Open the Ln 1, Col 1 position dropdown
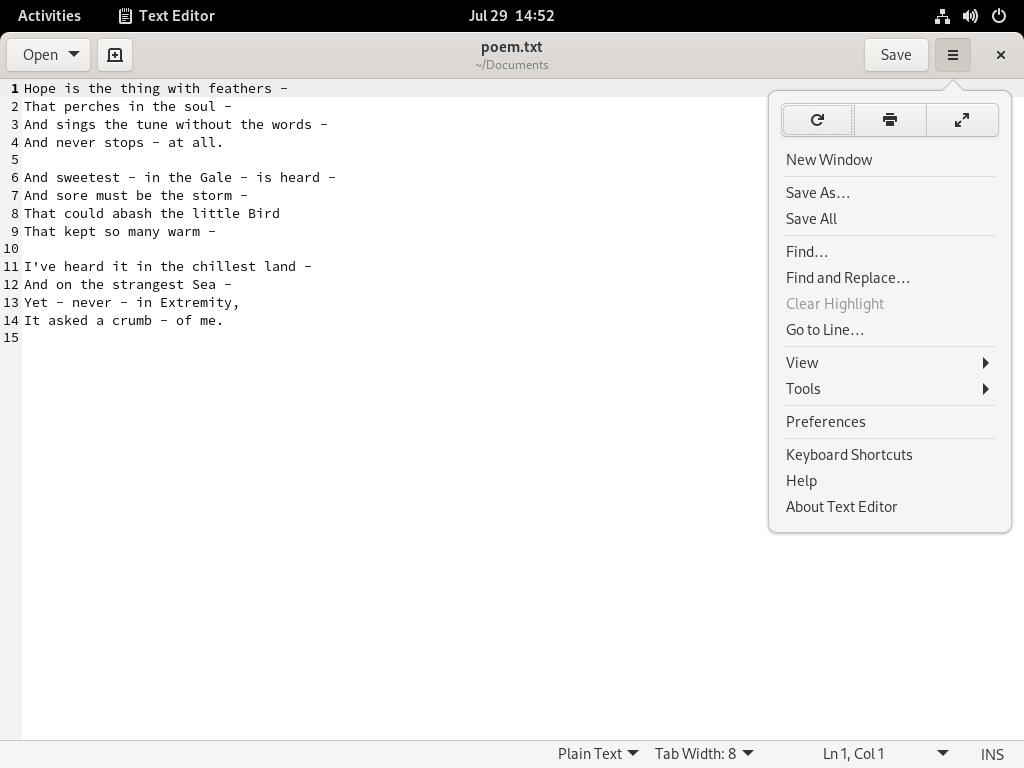The width and height of the screenshot is (1024, 768). (885, 754)
